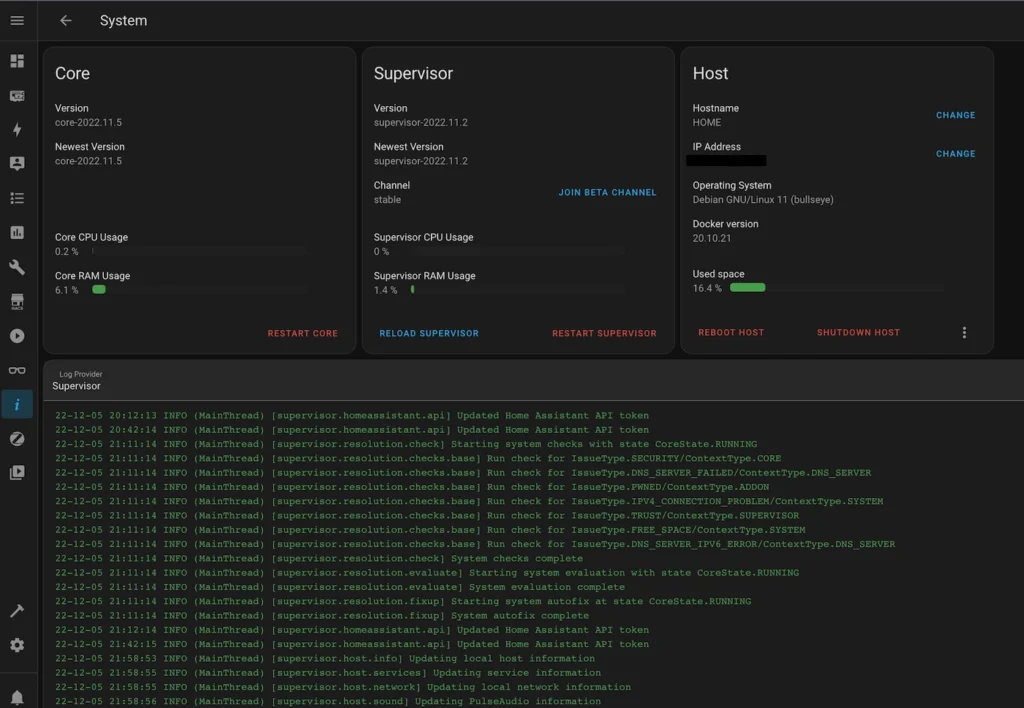Click Restart Core button

(302, 333)
